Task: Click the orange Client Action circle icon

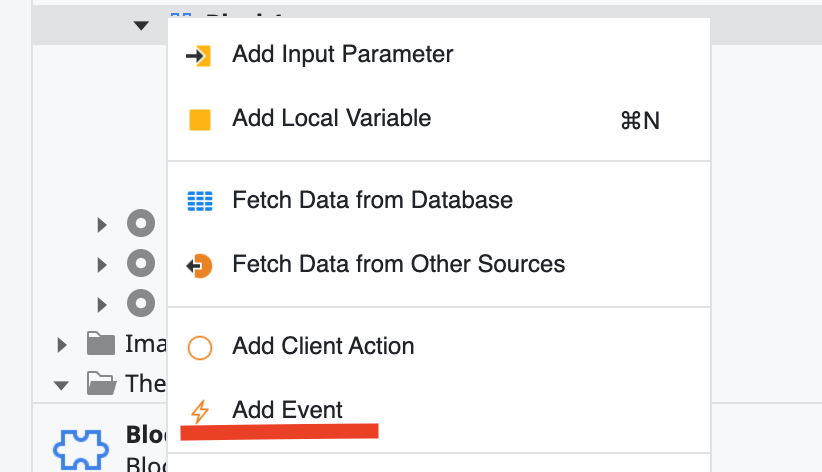Action: (200, 348)
